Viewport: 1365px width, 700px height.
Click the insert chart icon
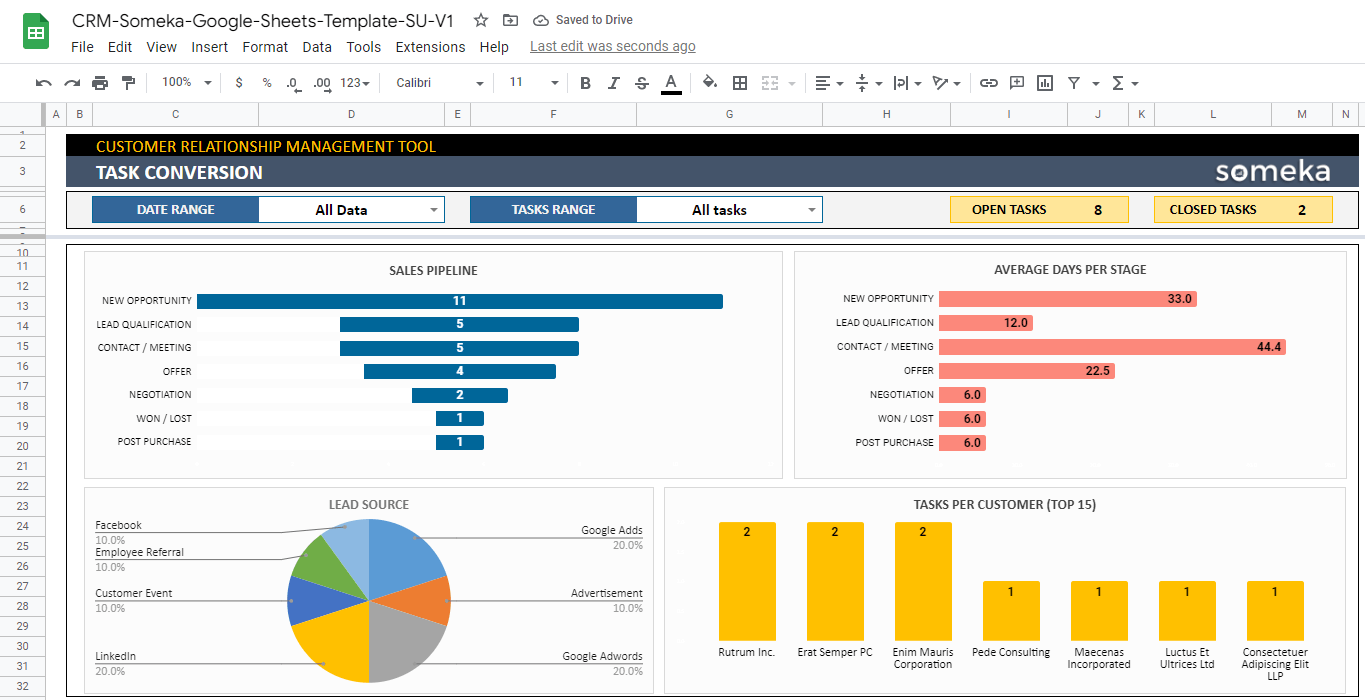[x=1045, y=83]
